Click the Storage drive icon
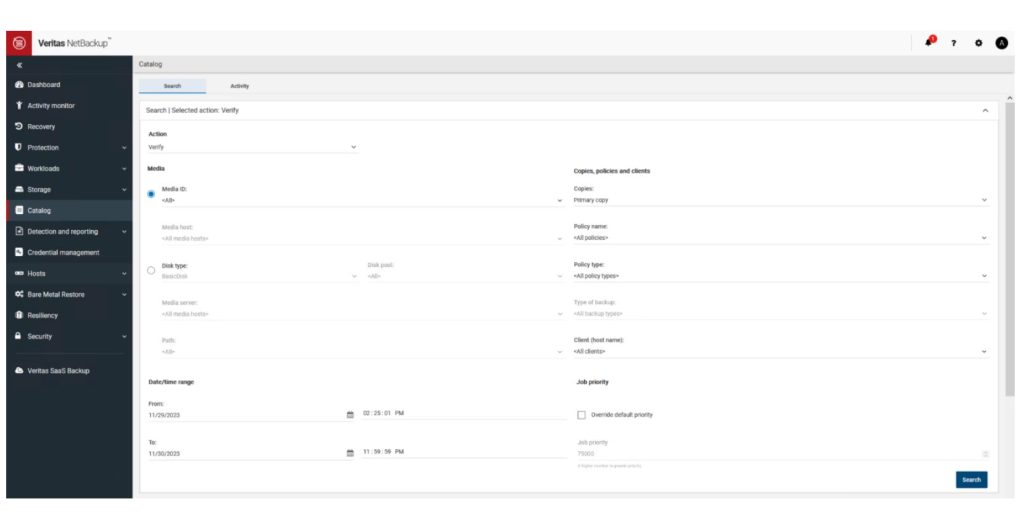This screenshot has height=512, width=1024. pyautogui.click(x=19, y=189)
